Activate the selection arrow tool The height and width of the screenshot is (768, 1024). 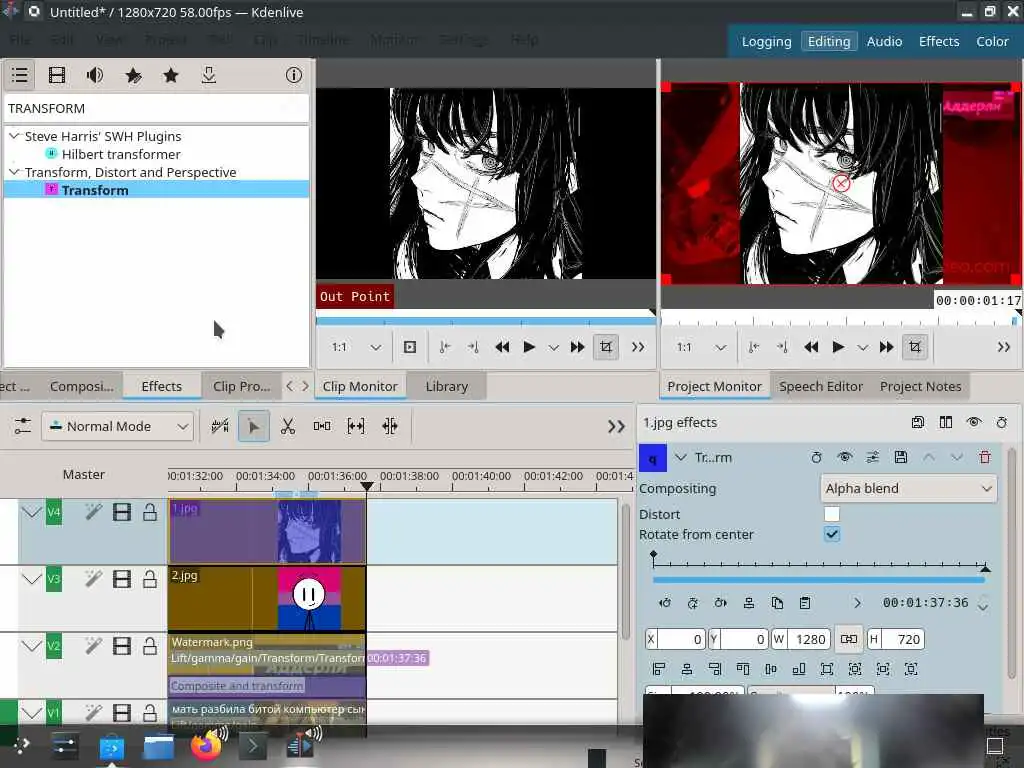click(253, 426)
